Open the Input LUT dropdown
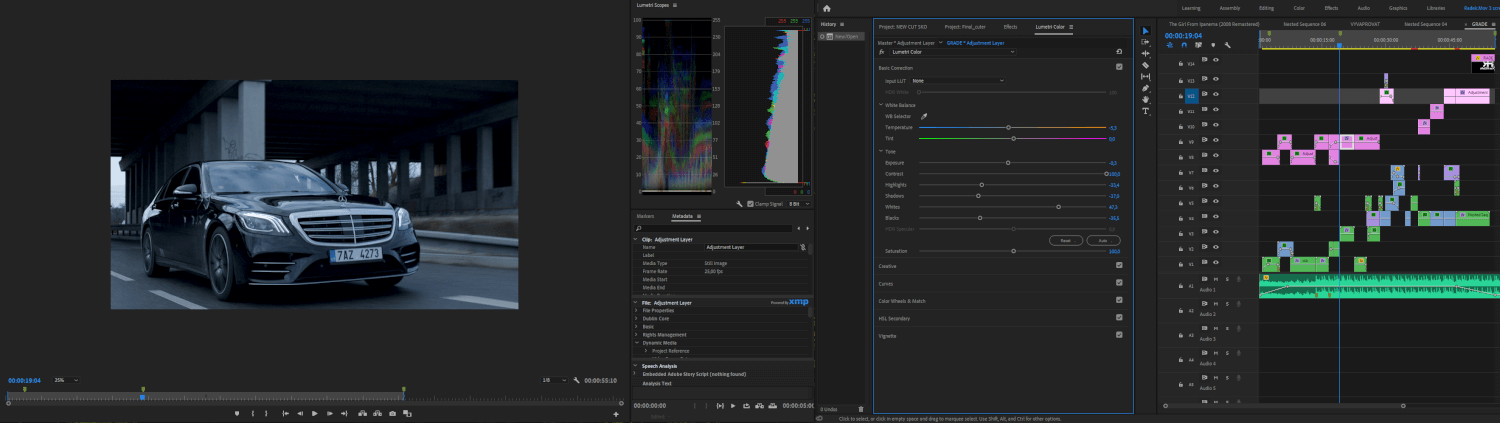Viewport: 1500px width, 423px height. coord(957,80)
